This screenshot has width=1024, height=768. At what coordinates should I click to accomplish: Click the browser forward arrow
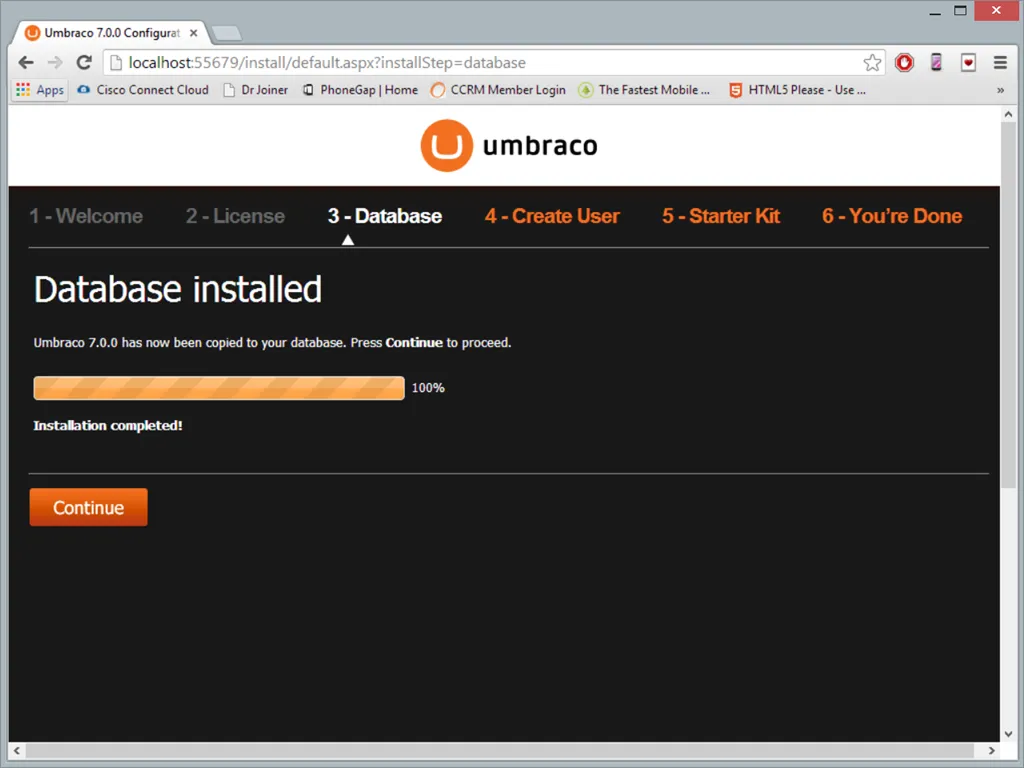pyautogui.click(x=55, y=62)
